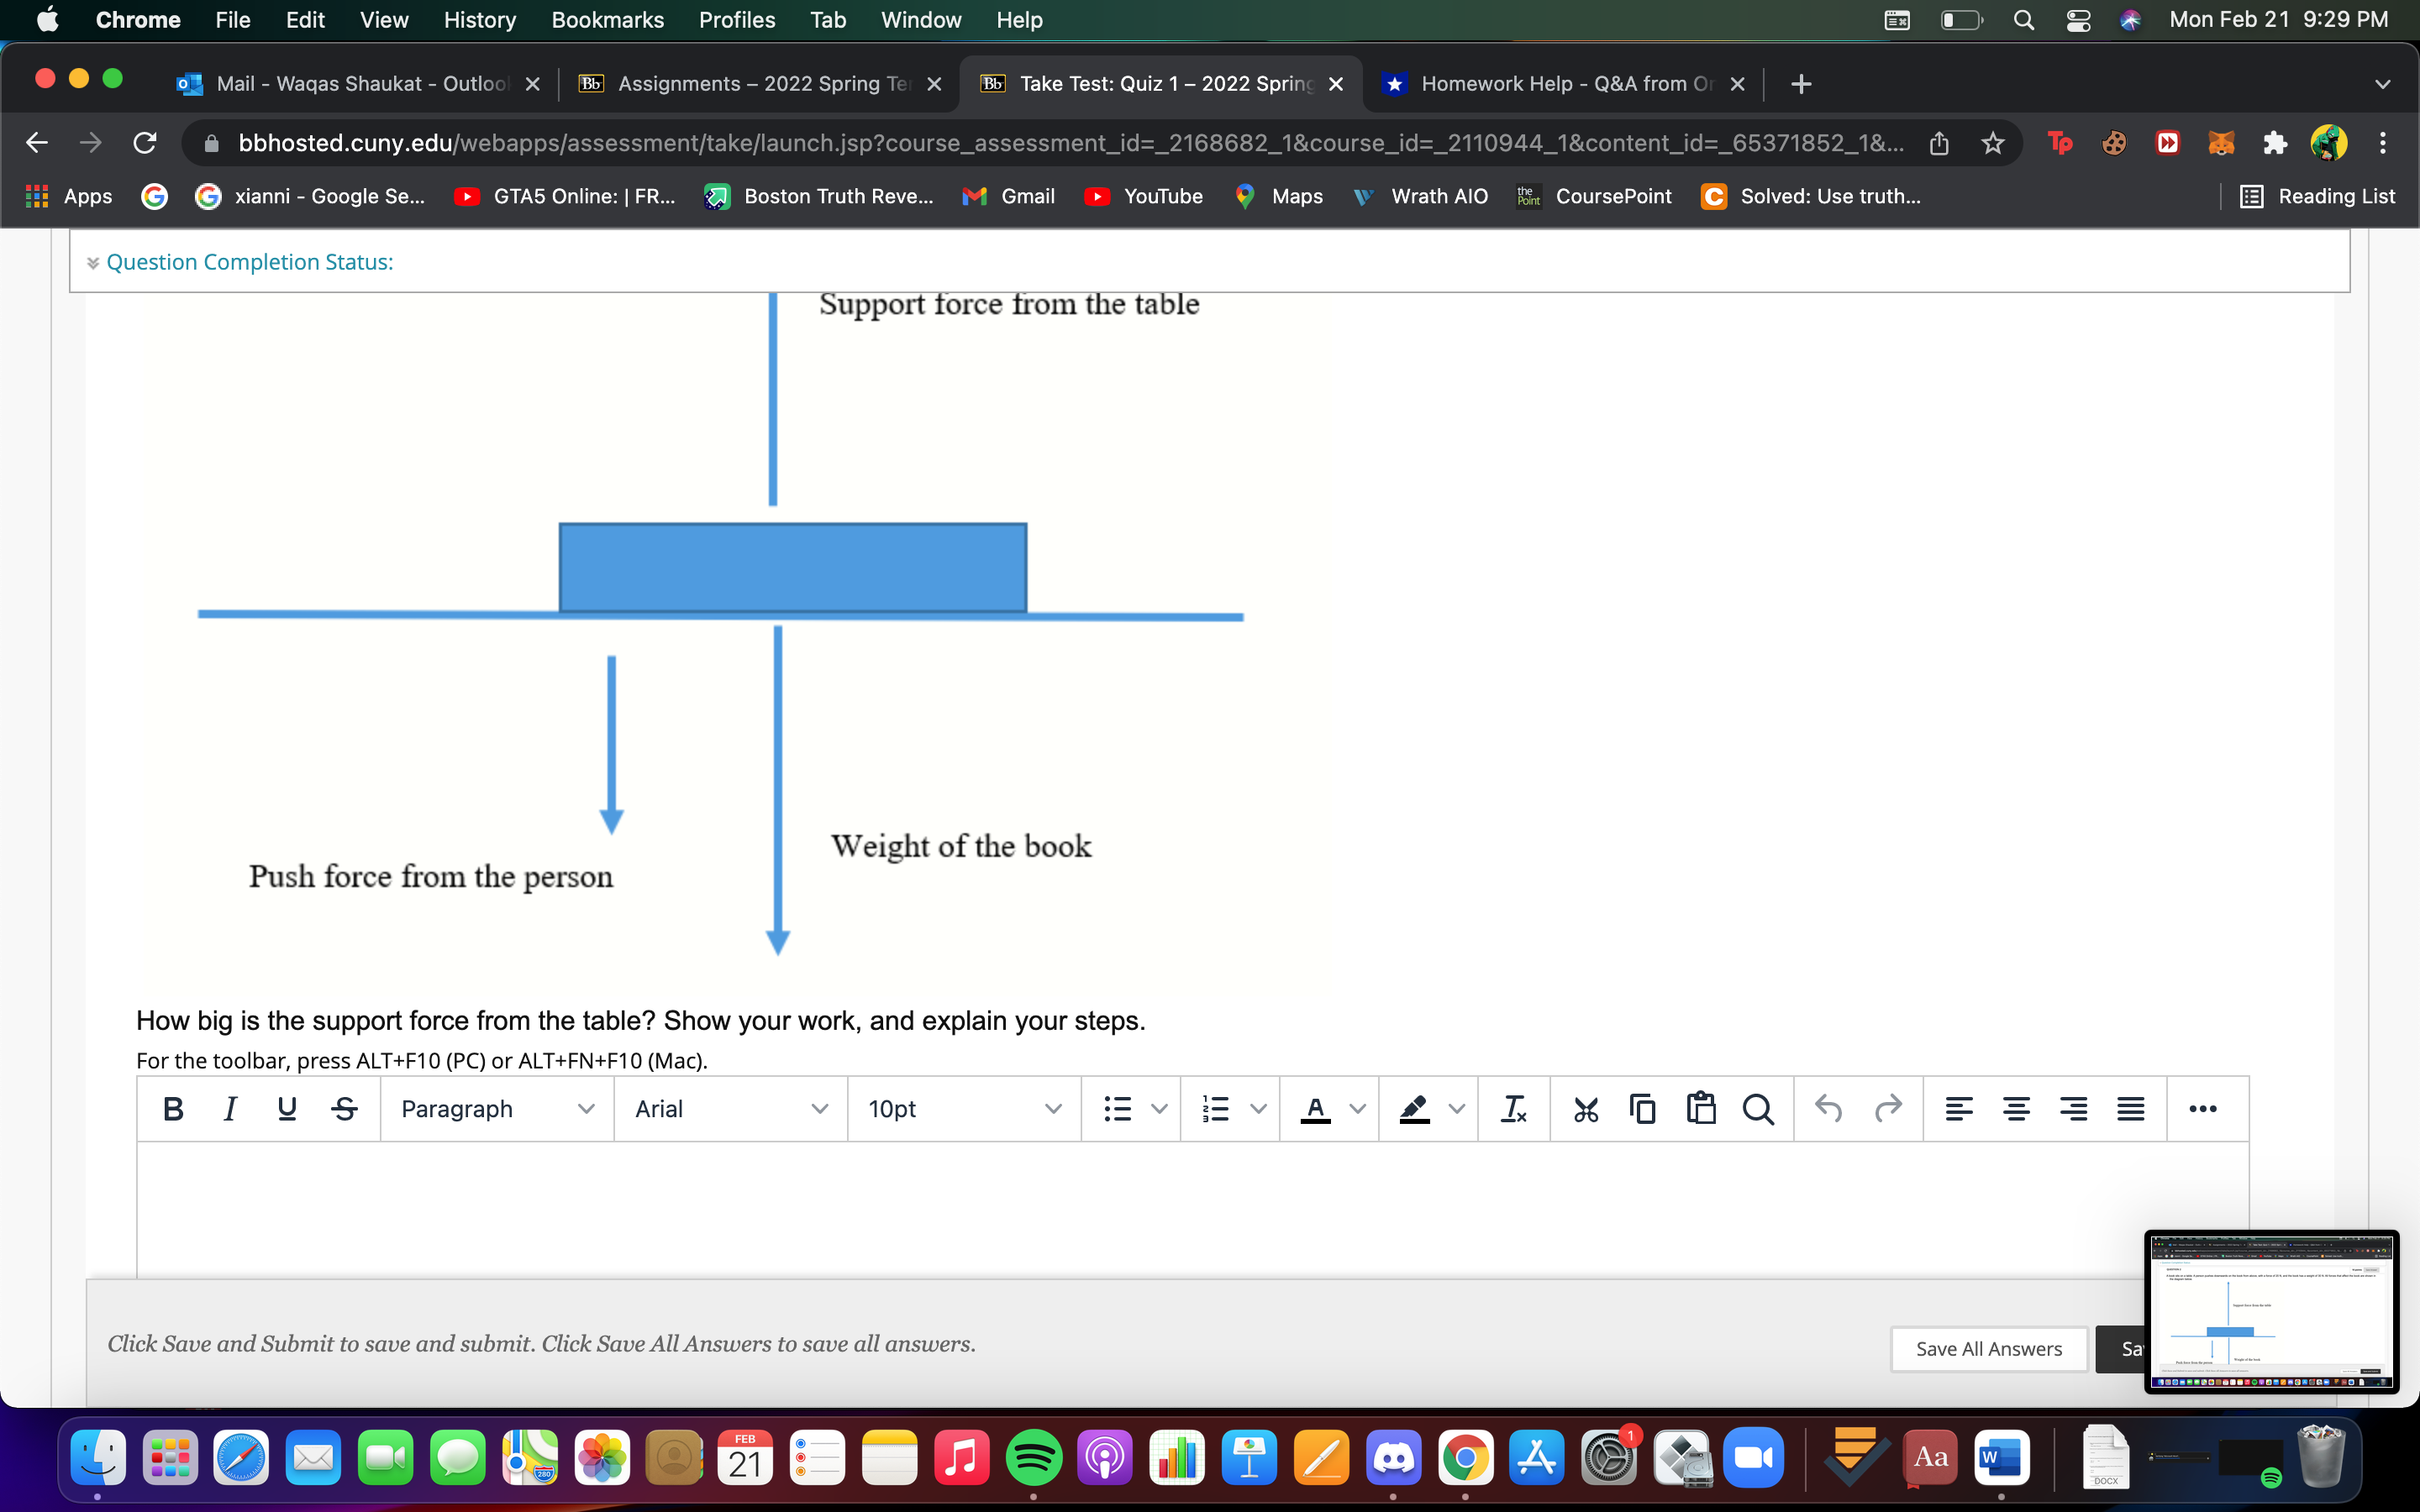Click the Undo arrow icon
Viewport: 2420px width, 1512px height.
coord(1828,1108)
